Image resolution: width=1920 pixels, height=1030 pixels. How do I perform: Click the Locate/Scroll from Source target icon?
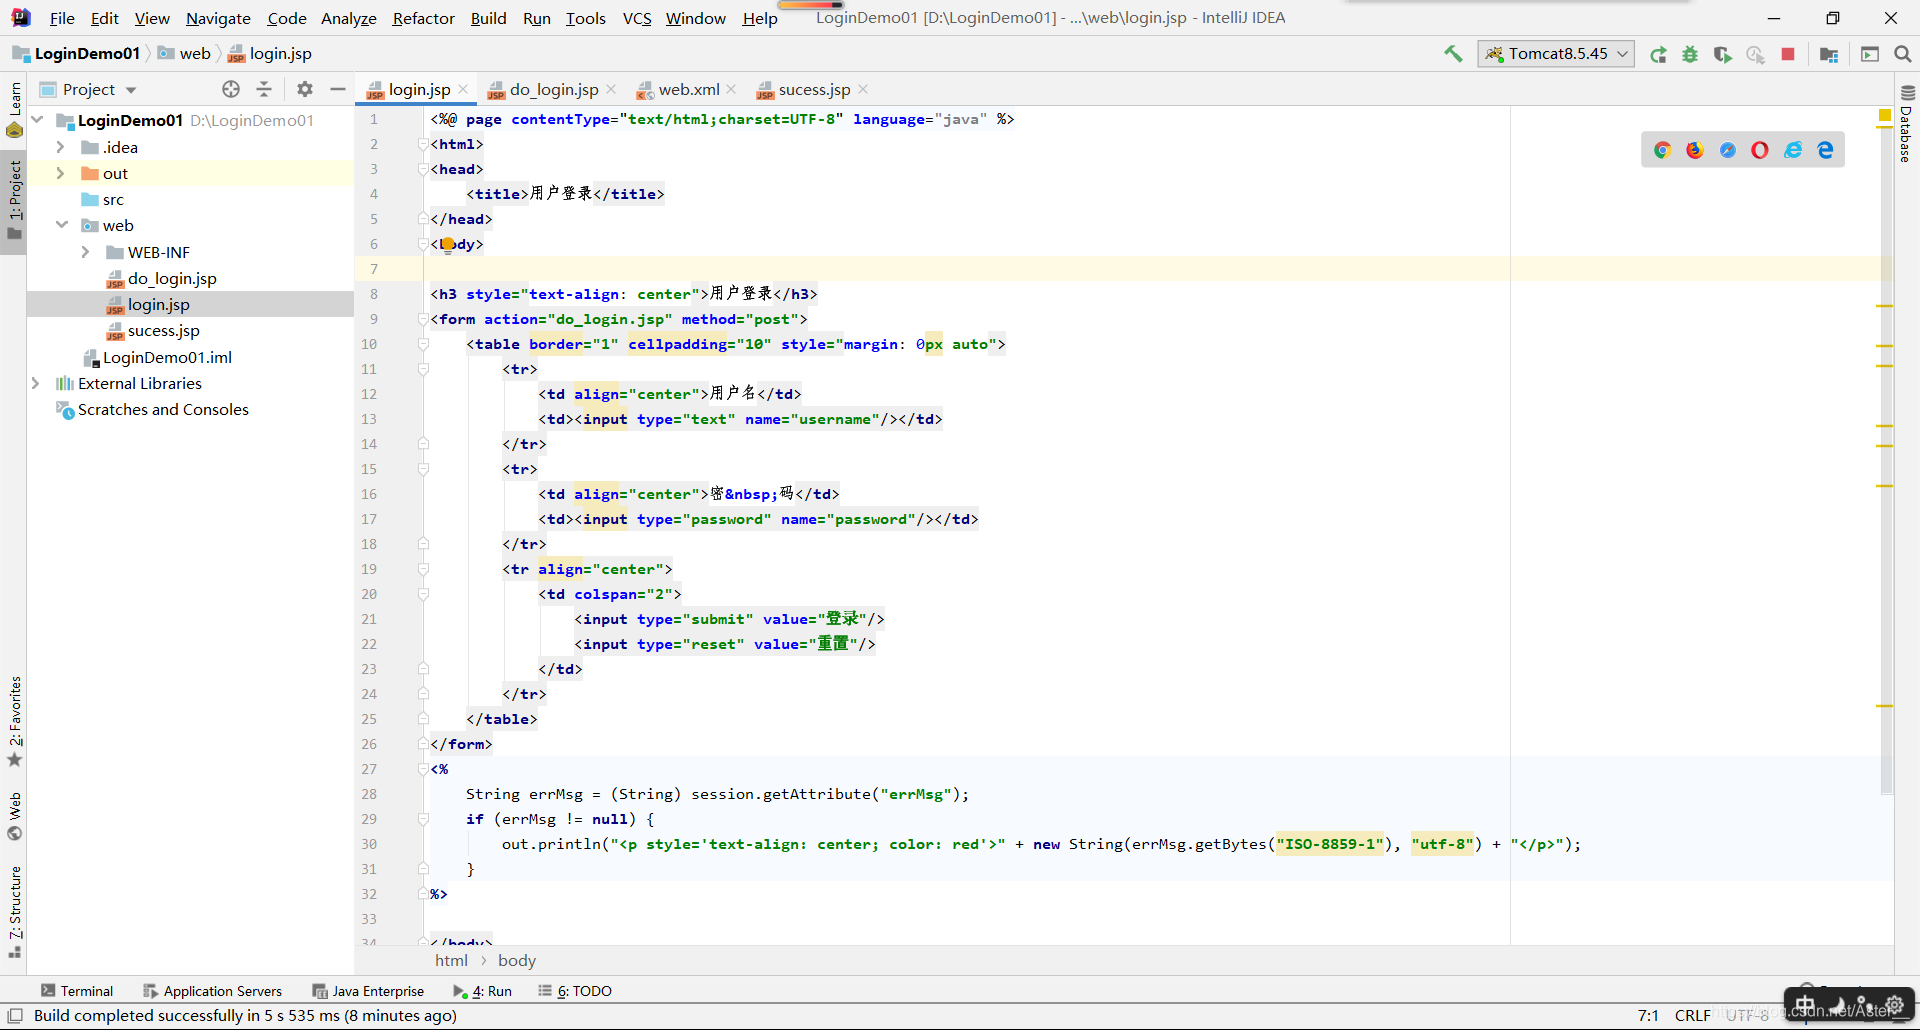coord(231,89)
